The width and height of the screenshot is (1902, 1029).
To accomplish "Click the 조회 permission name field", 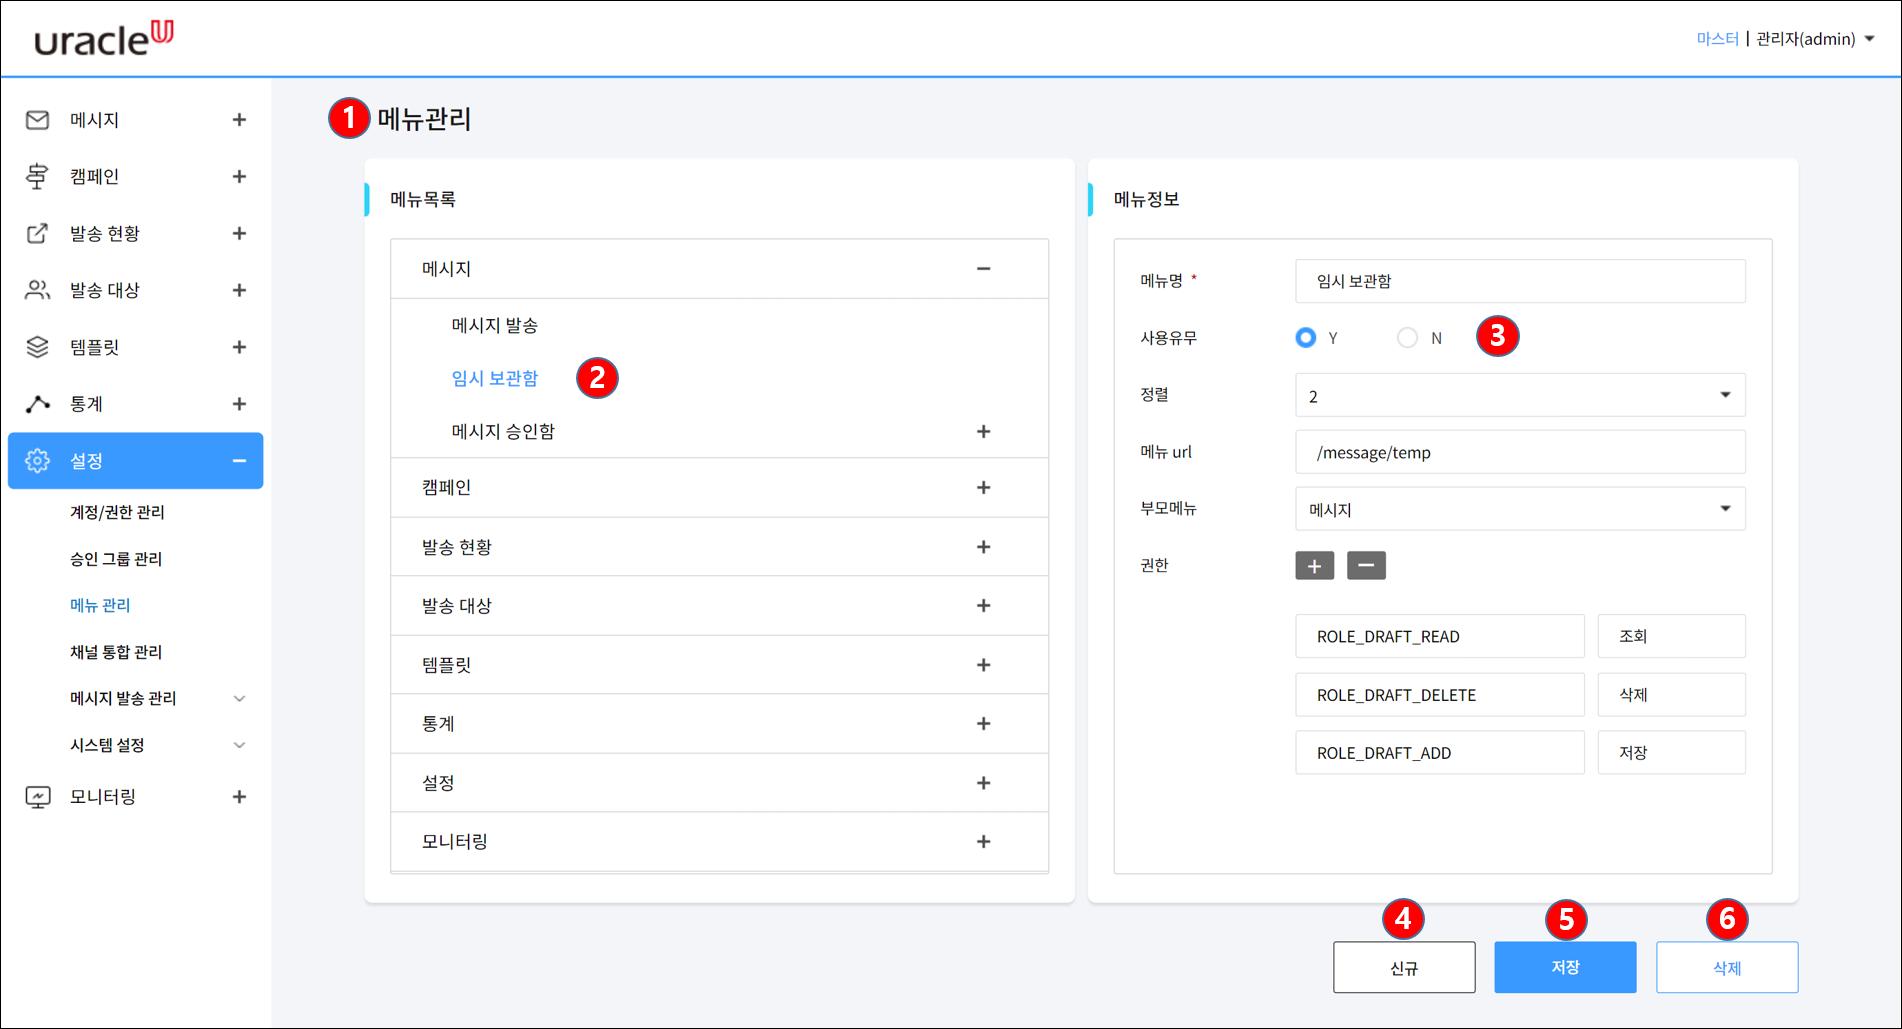I will pos(1672,636).
